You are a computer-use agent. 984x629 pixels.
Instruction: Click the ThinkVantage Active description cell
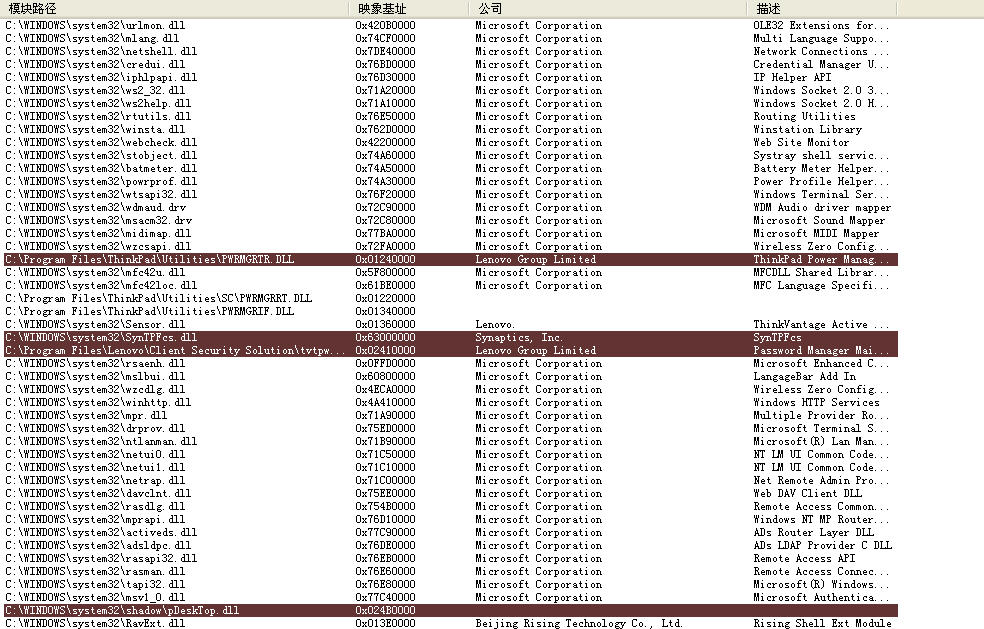pos(821,324)
